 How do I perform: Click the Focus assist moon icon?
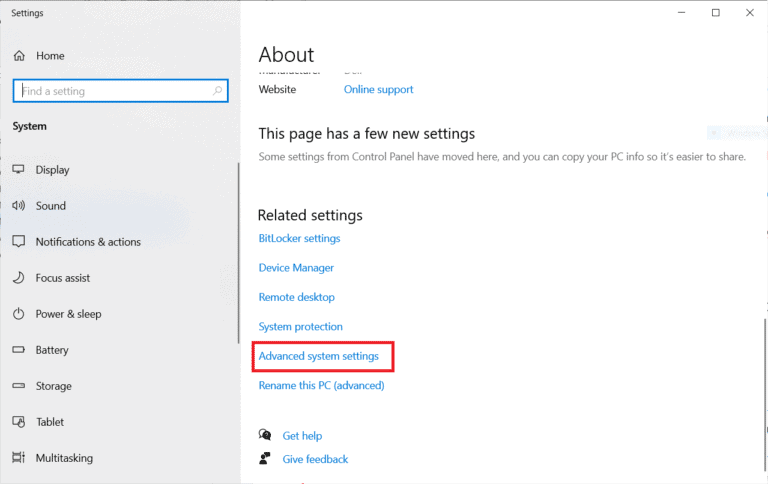(x=19, y=278)
